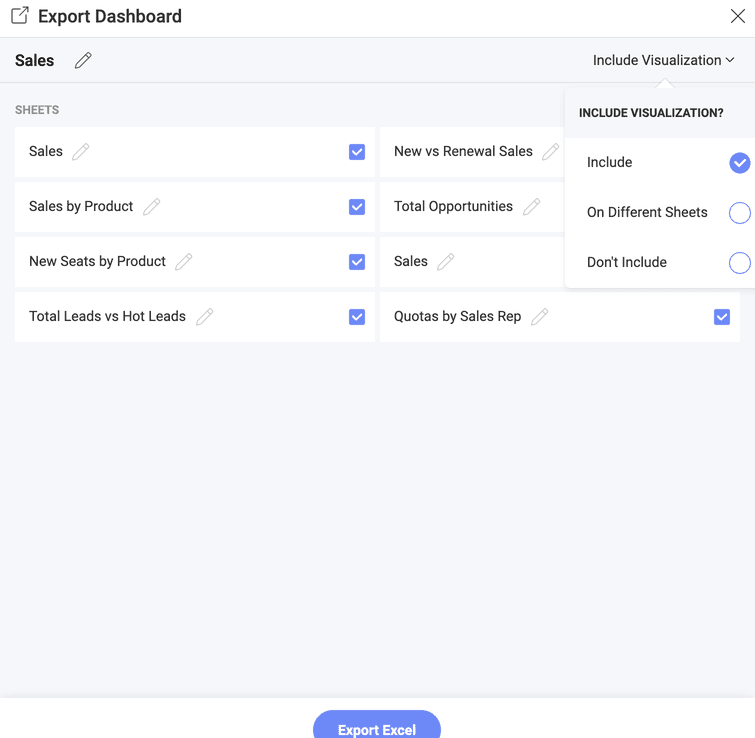Click the New vs Renewal Sales sheet name
755x738 pixels.
pyautogui.click(x=463, y=151)
